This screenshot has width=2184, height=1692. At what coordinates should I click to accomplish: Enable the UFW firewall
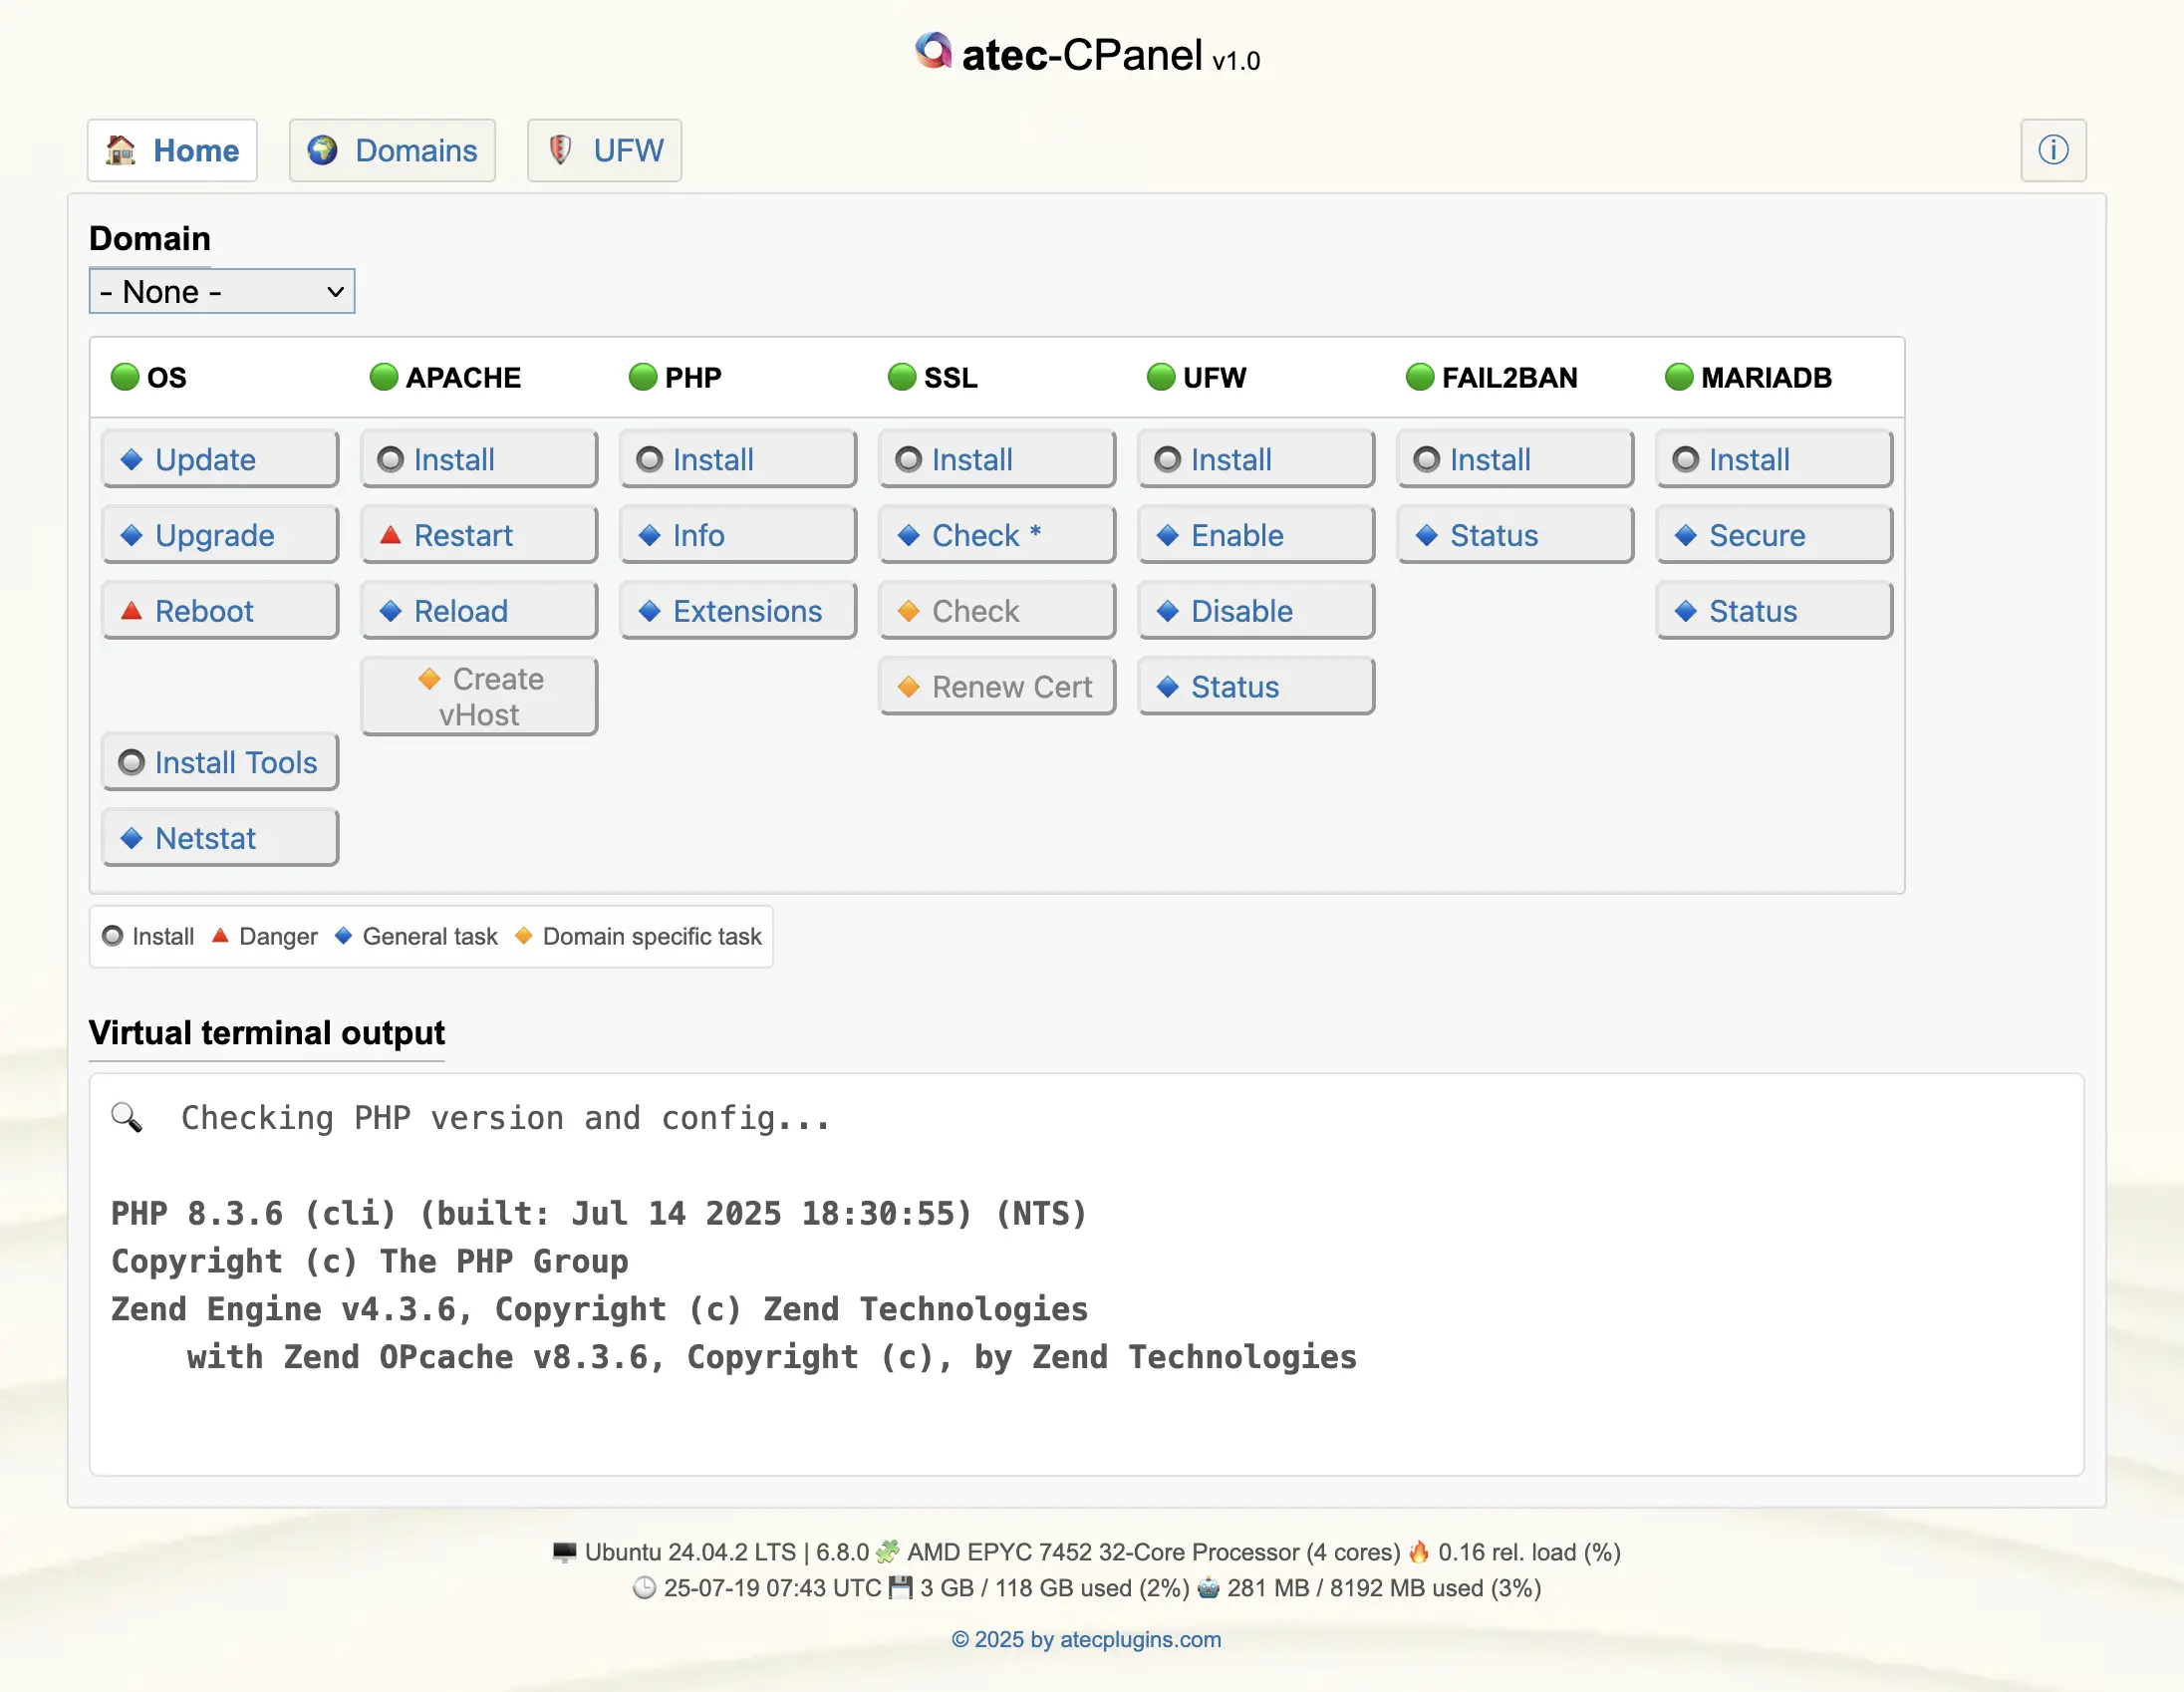point(1256,535)
